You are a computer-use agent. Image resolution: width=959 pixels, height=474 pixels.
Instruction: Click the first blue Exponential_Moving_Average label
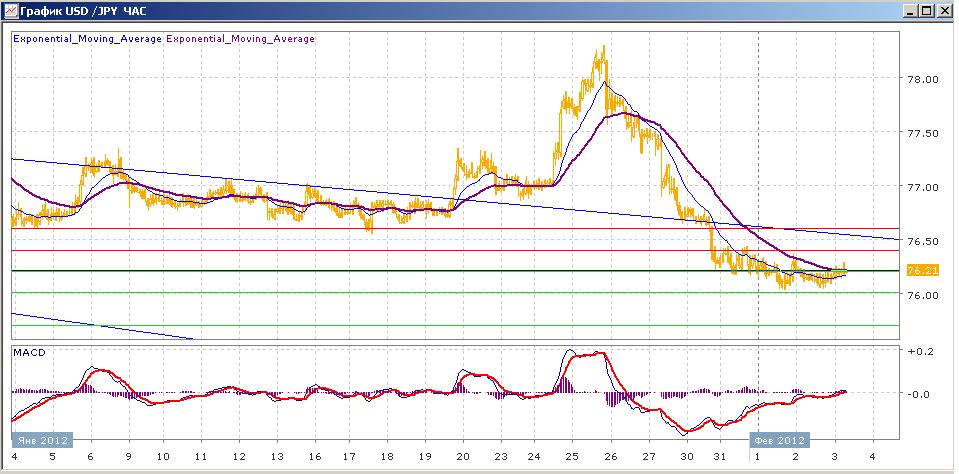click(x=87, y=39)
